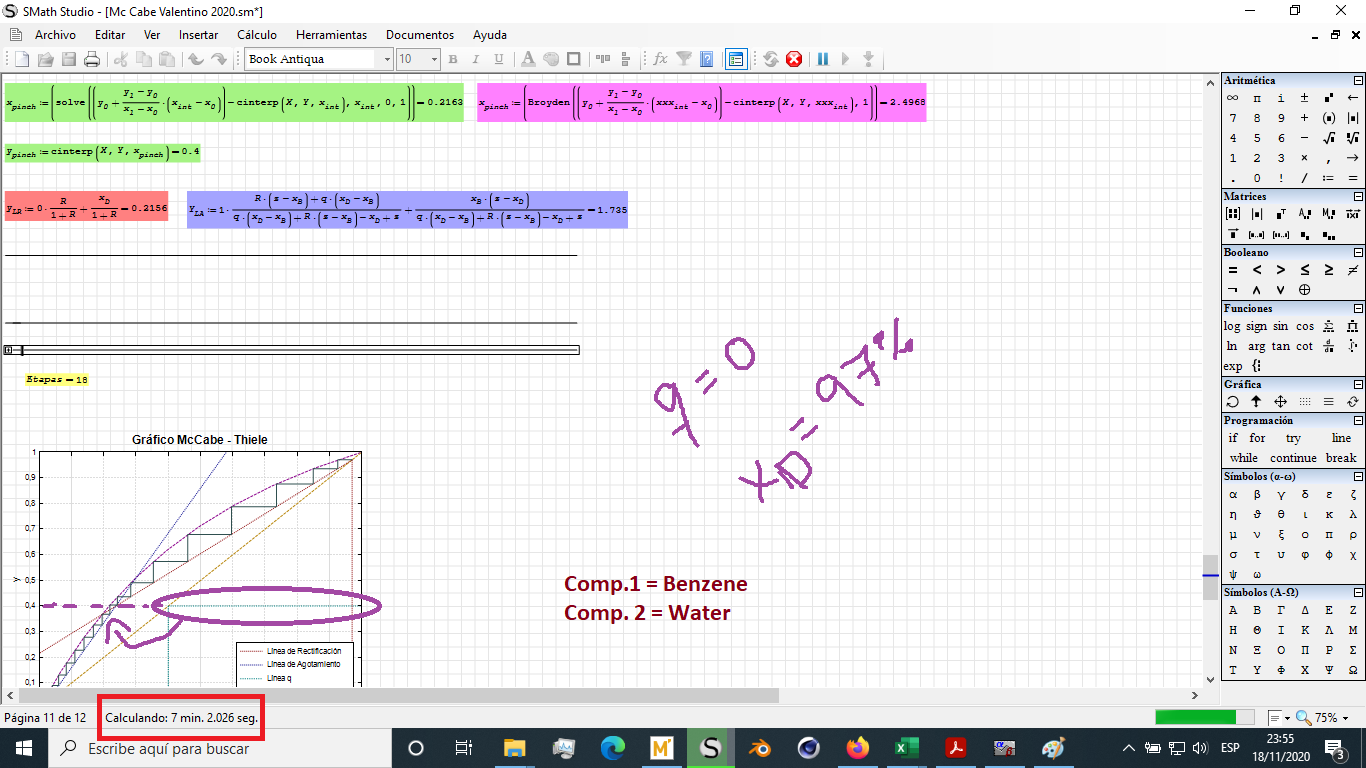
Task: Insert the sin function from Funciones
Action: (x=1281, y=326)
